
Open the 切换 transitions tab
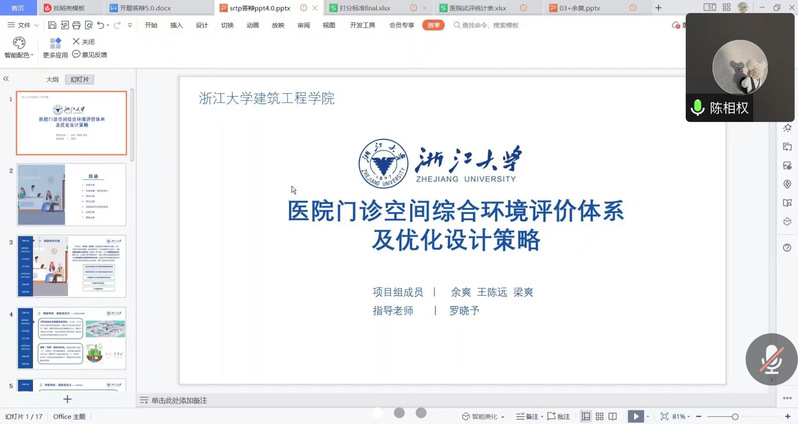(227, 25)
